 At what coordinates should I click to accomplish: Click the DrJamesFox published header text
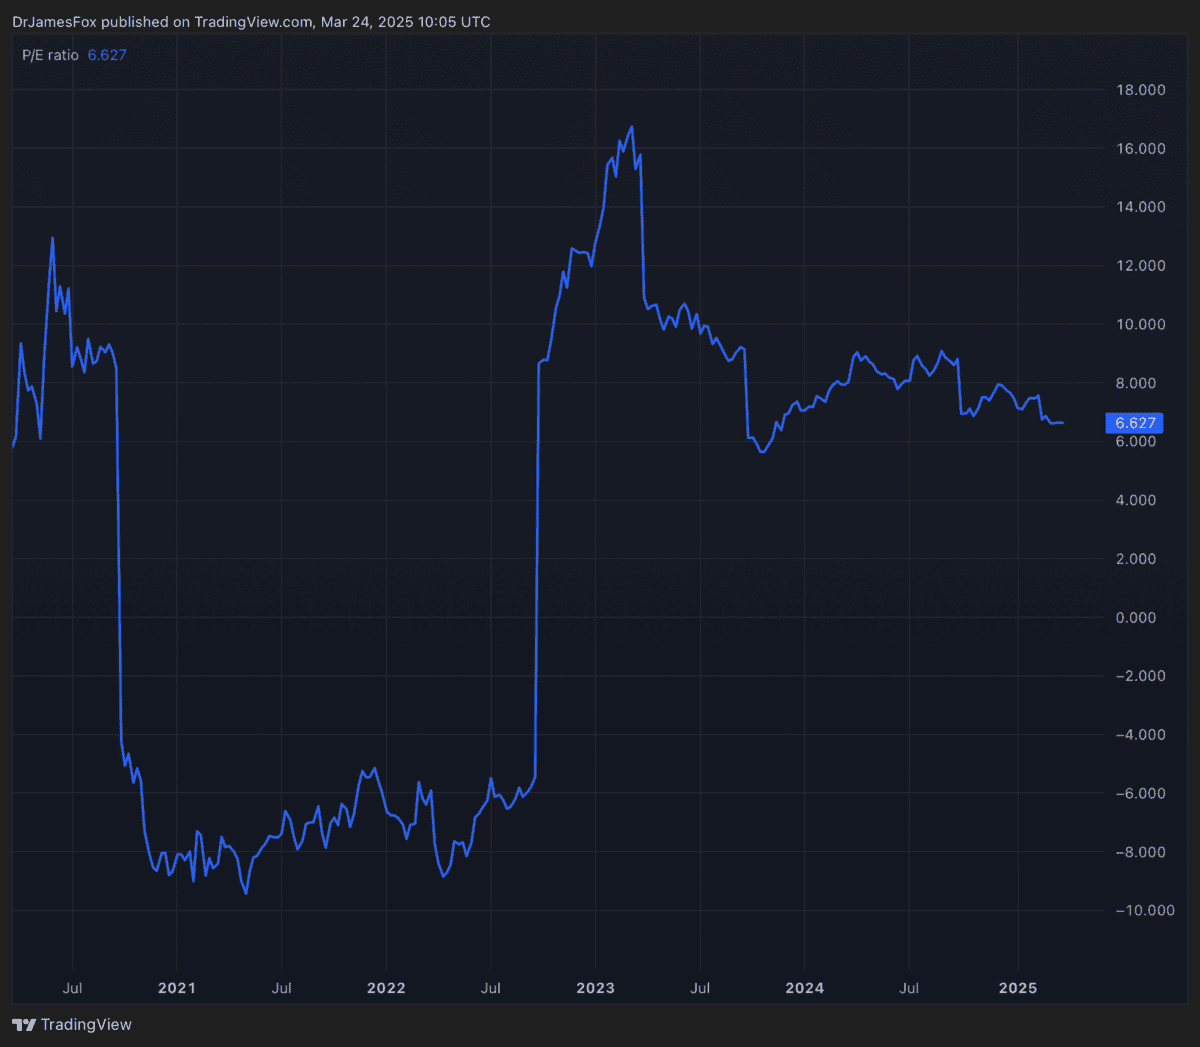point(251,21)
